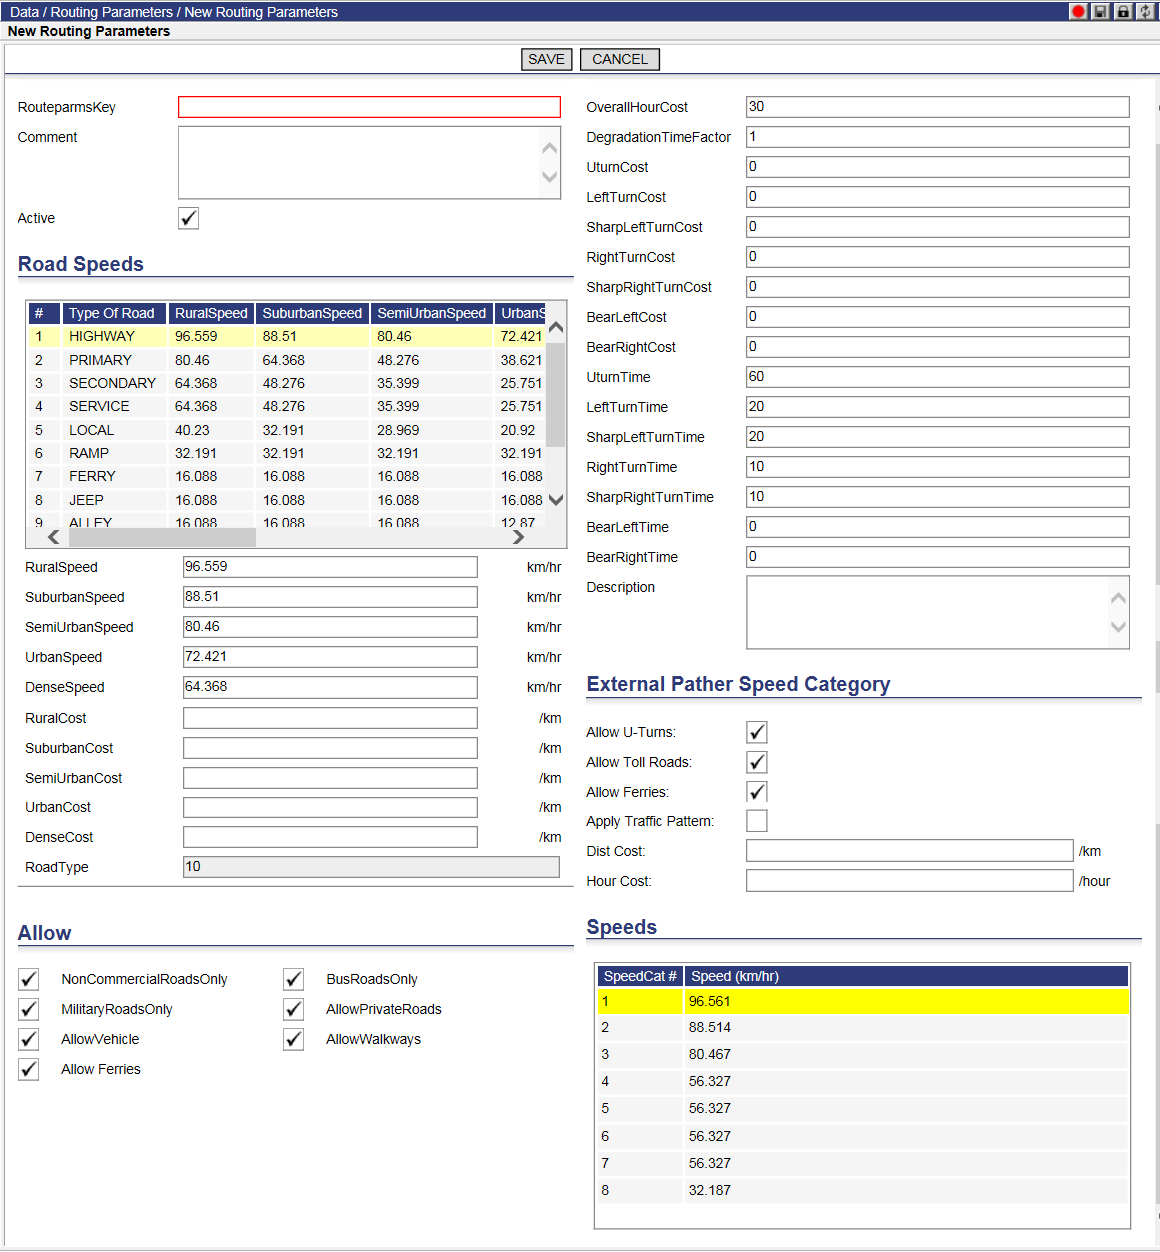Click the RightTurnTime field

(x=937, y=467)
